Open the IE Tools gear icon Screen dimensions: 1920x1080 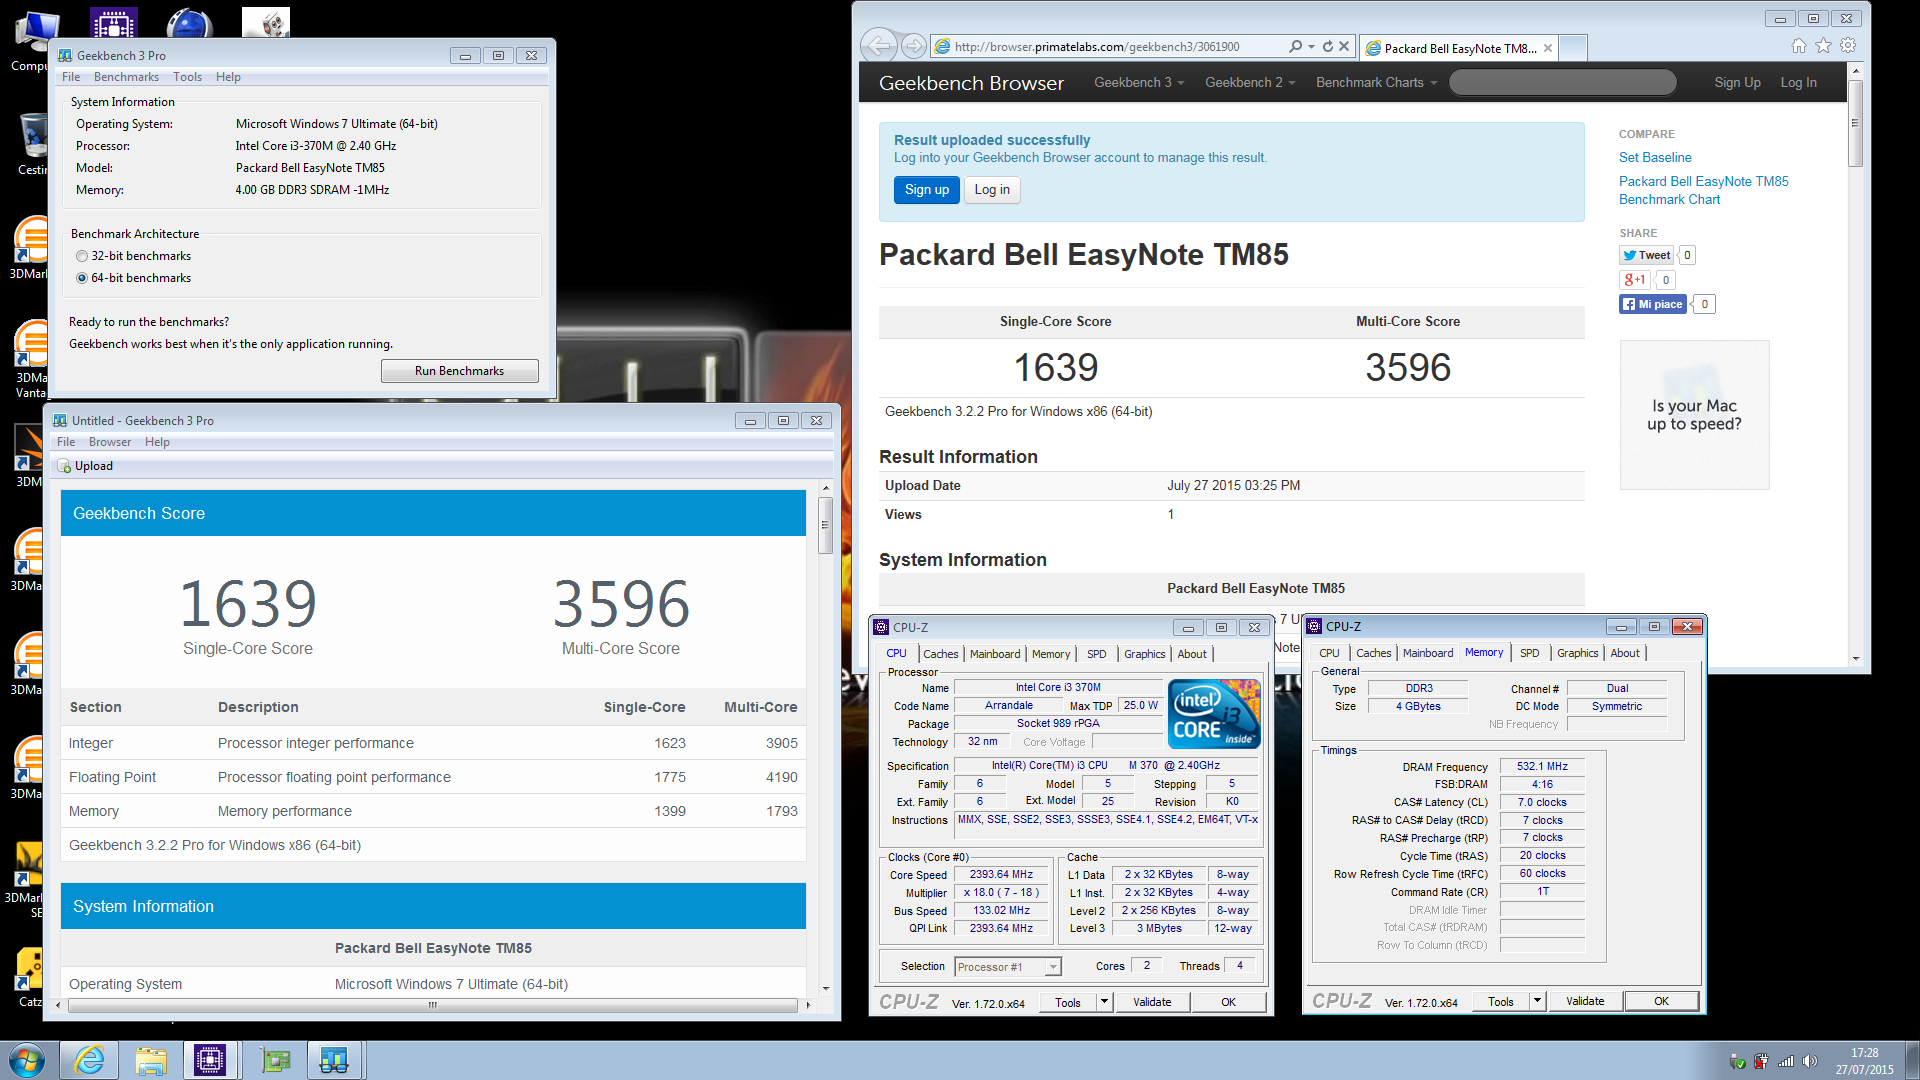point(1848,46)
